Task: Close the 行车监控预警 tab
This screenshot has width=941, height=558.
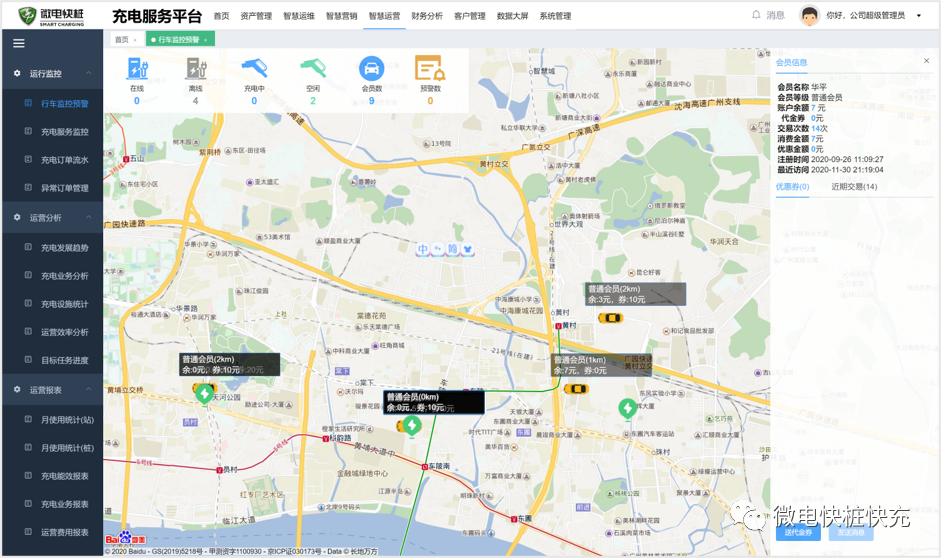Action: 205,40
